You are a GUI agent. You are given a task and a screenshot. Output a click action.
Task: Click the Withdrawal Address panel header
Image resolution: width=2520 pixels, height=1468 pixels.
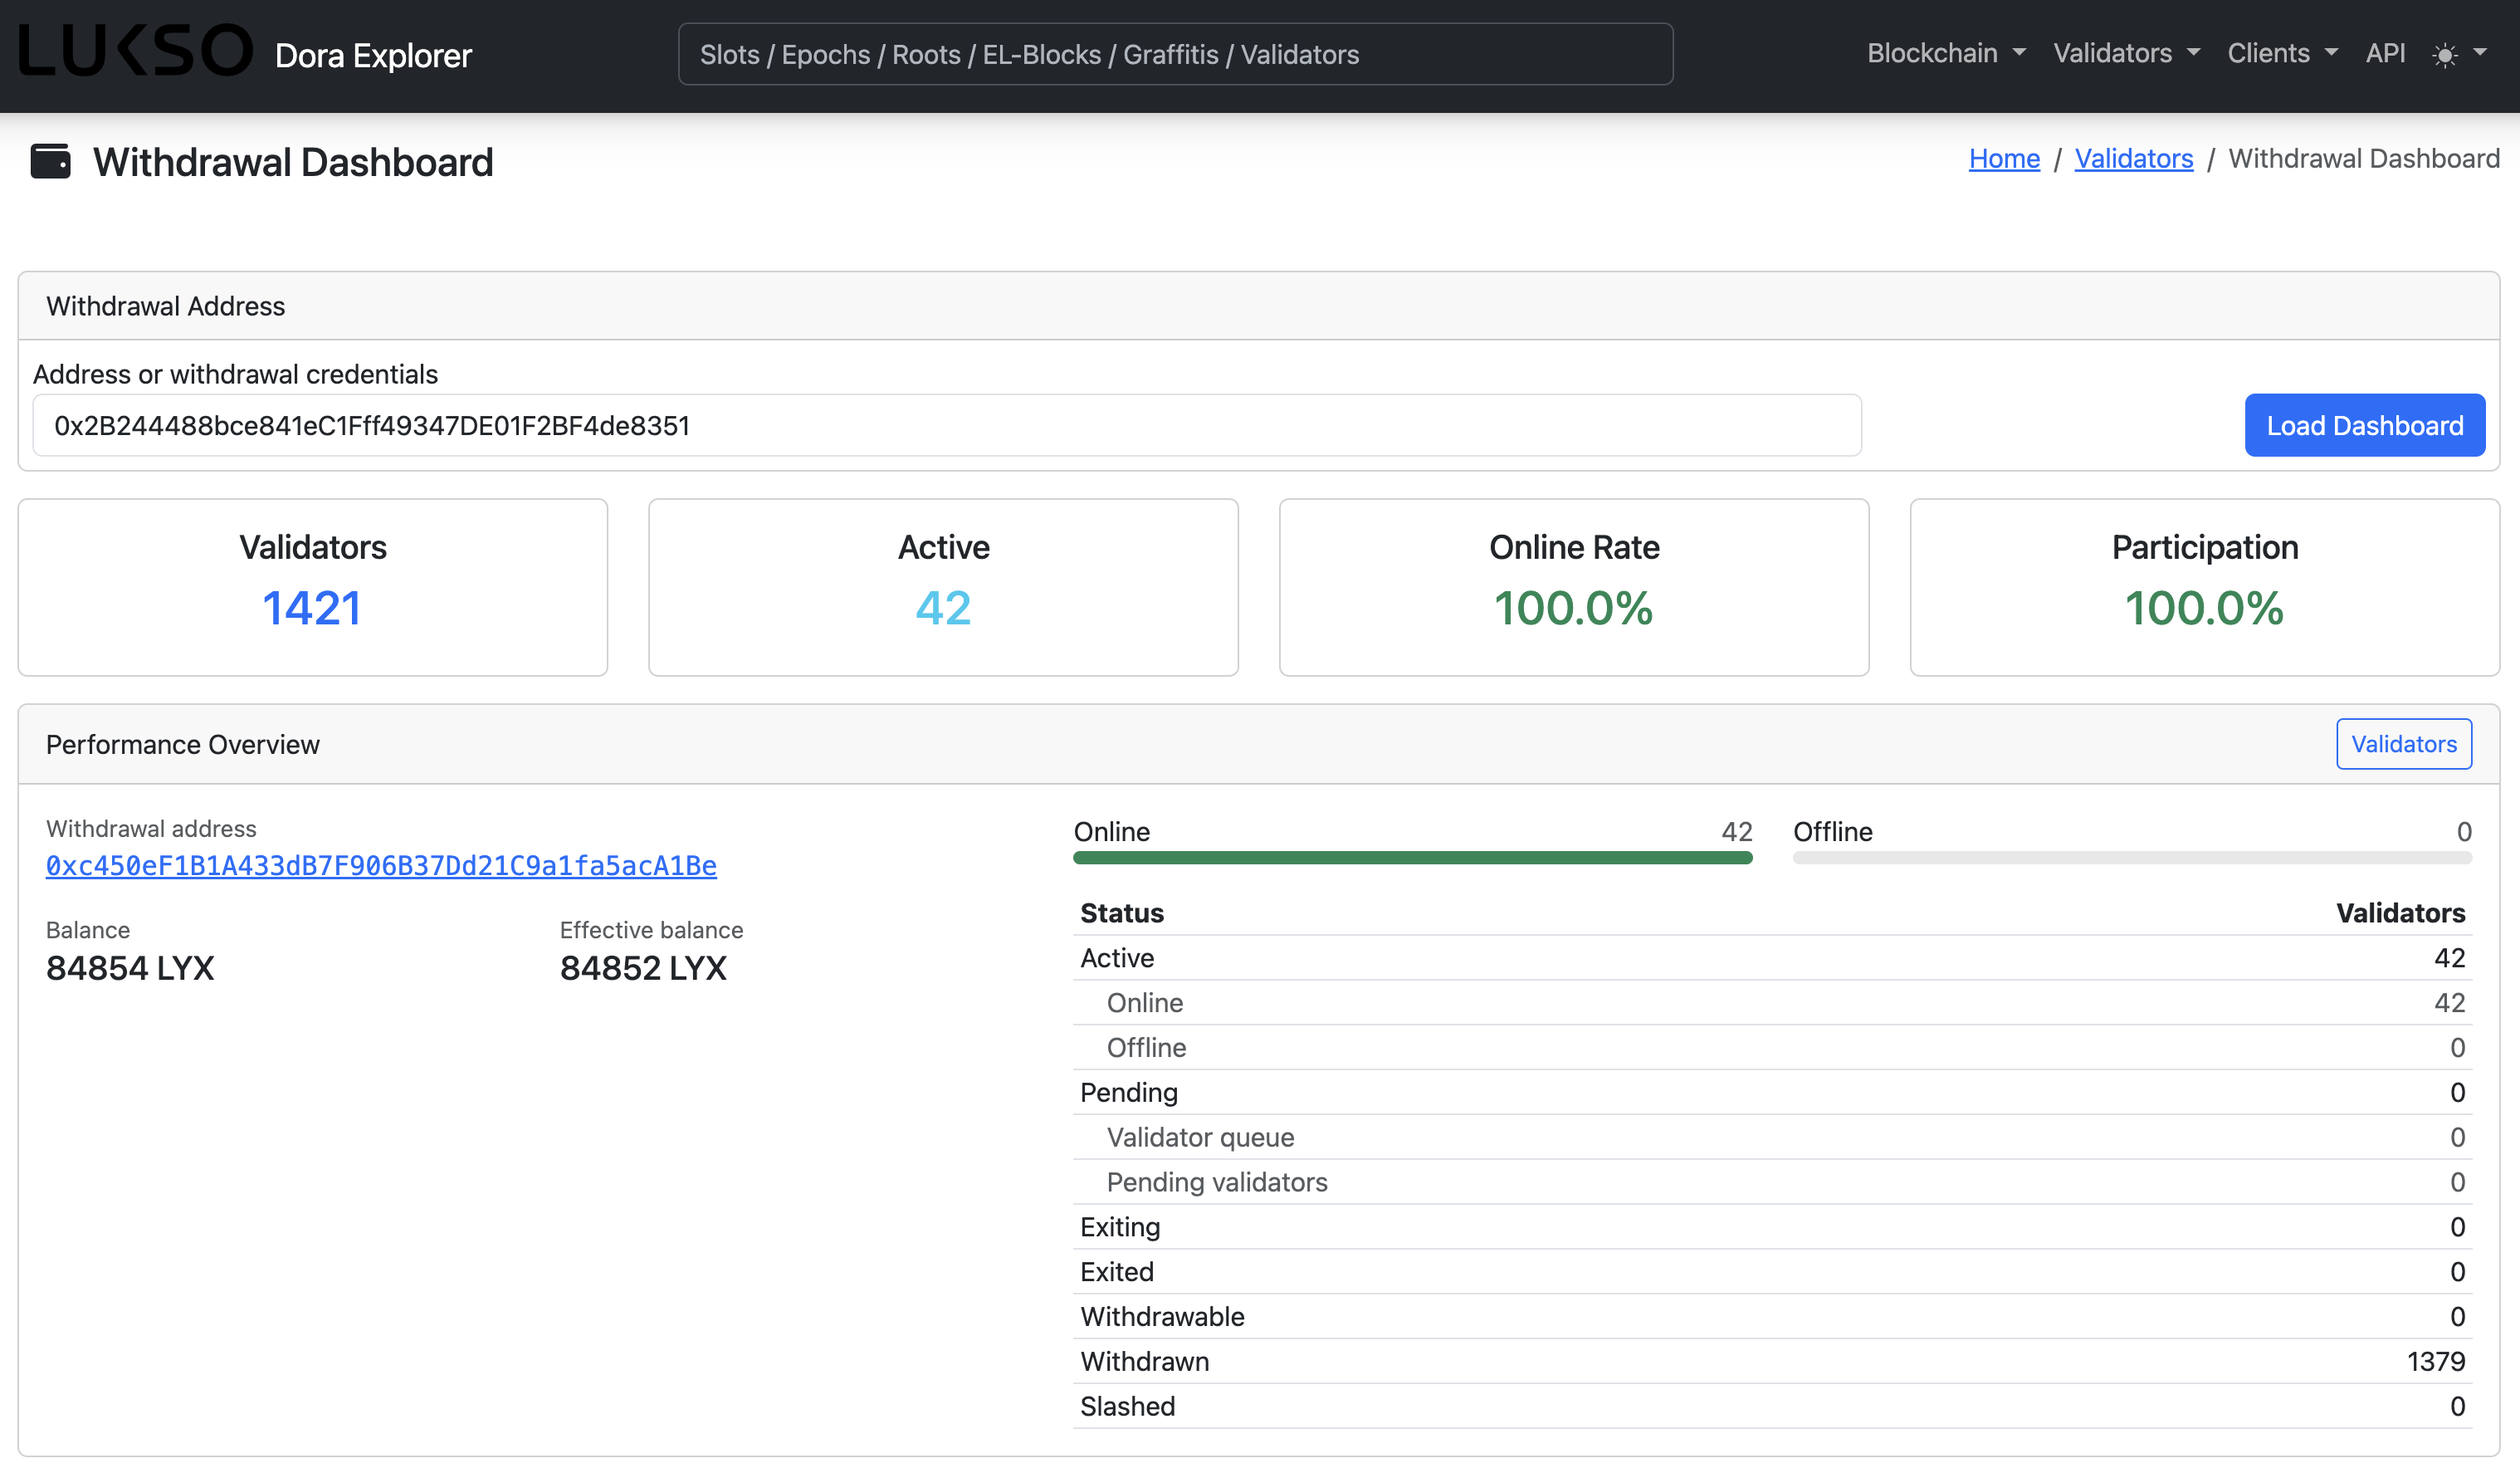(1259, 306)
